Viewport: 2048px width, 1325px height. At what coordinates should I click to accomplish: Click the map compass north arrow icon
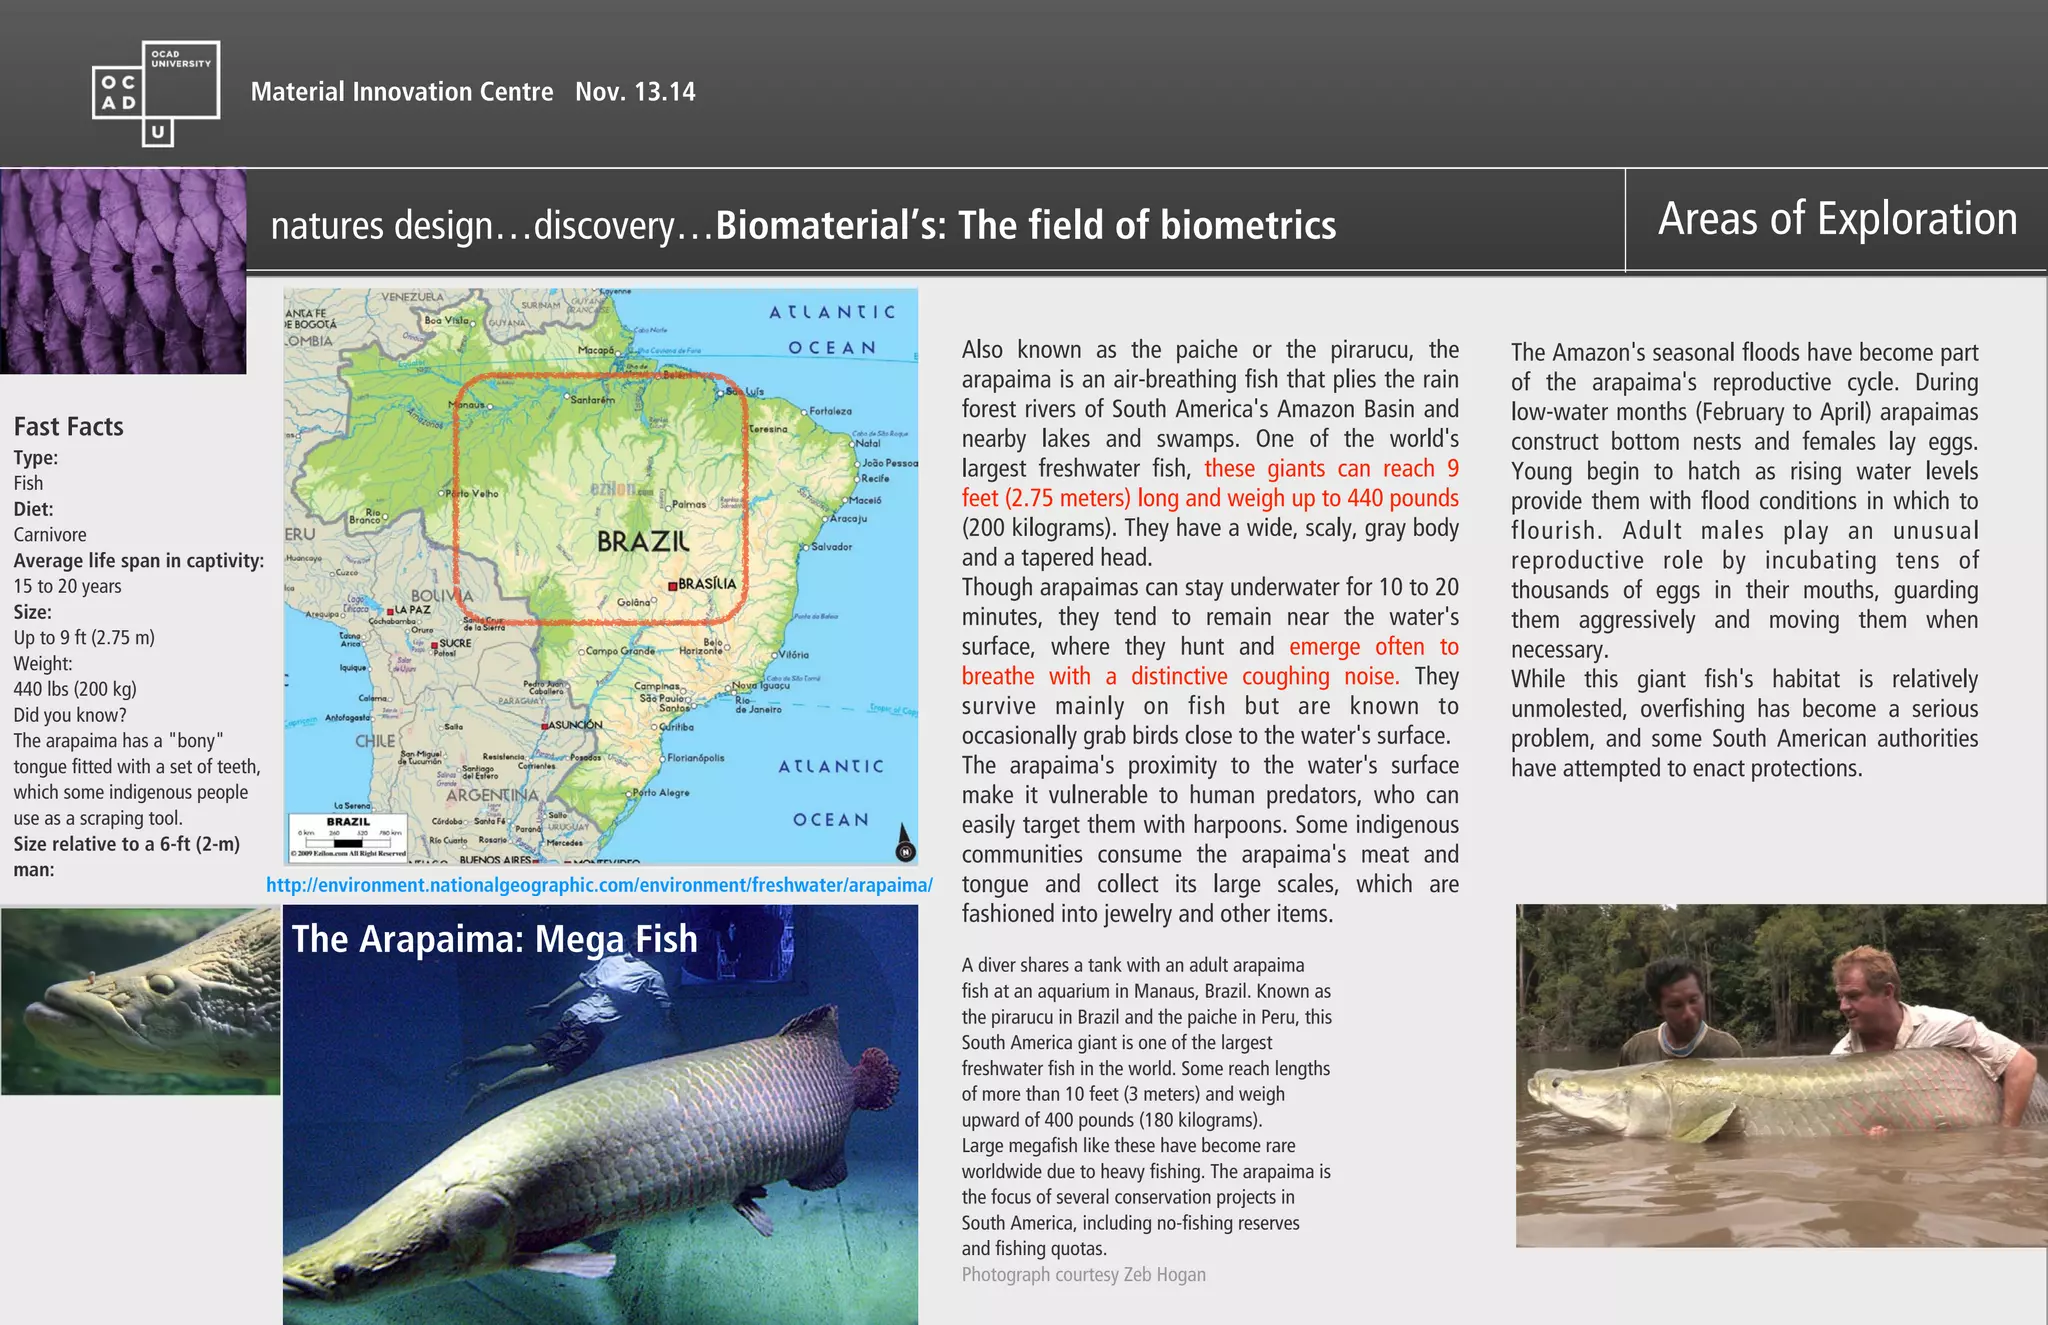pyautogui.click(x=904, y=842)
